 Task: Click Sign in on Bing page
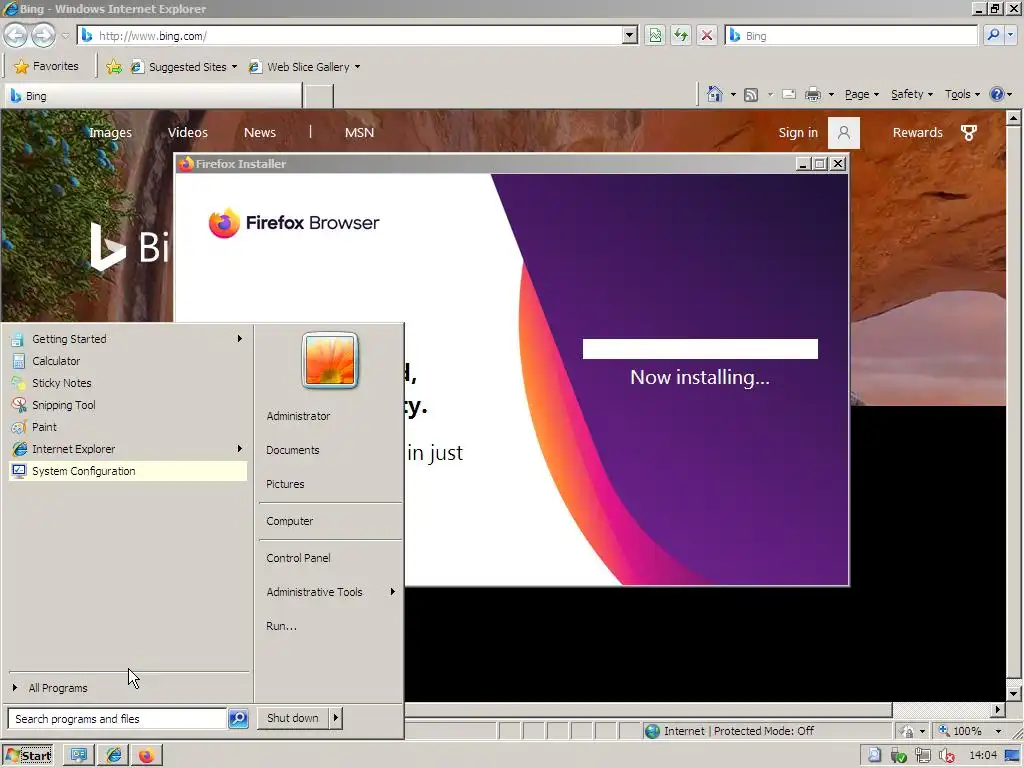click(798, 133)
